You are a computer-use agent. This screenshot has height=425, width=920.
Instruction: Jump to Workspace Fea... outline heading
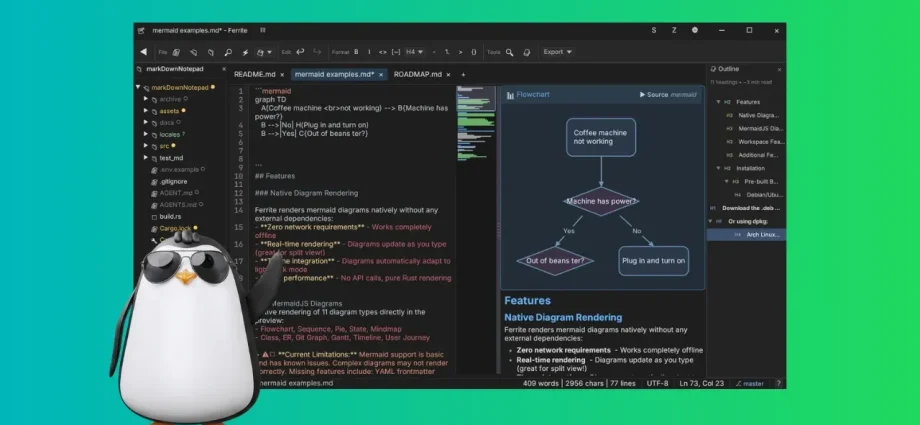pyautogui.click(x=761, y=142)
